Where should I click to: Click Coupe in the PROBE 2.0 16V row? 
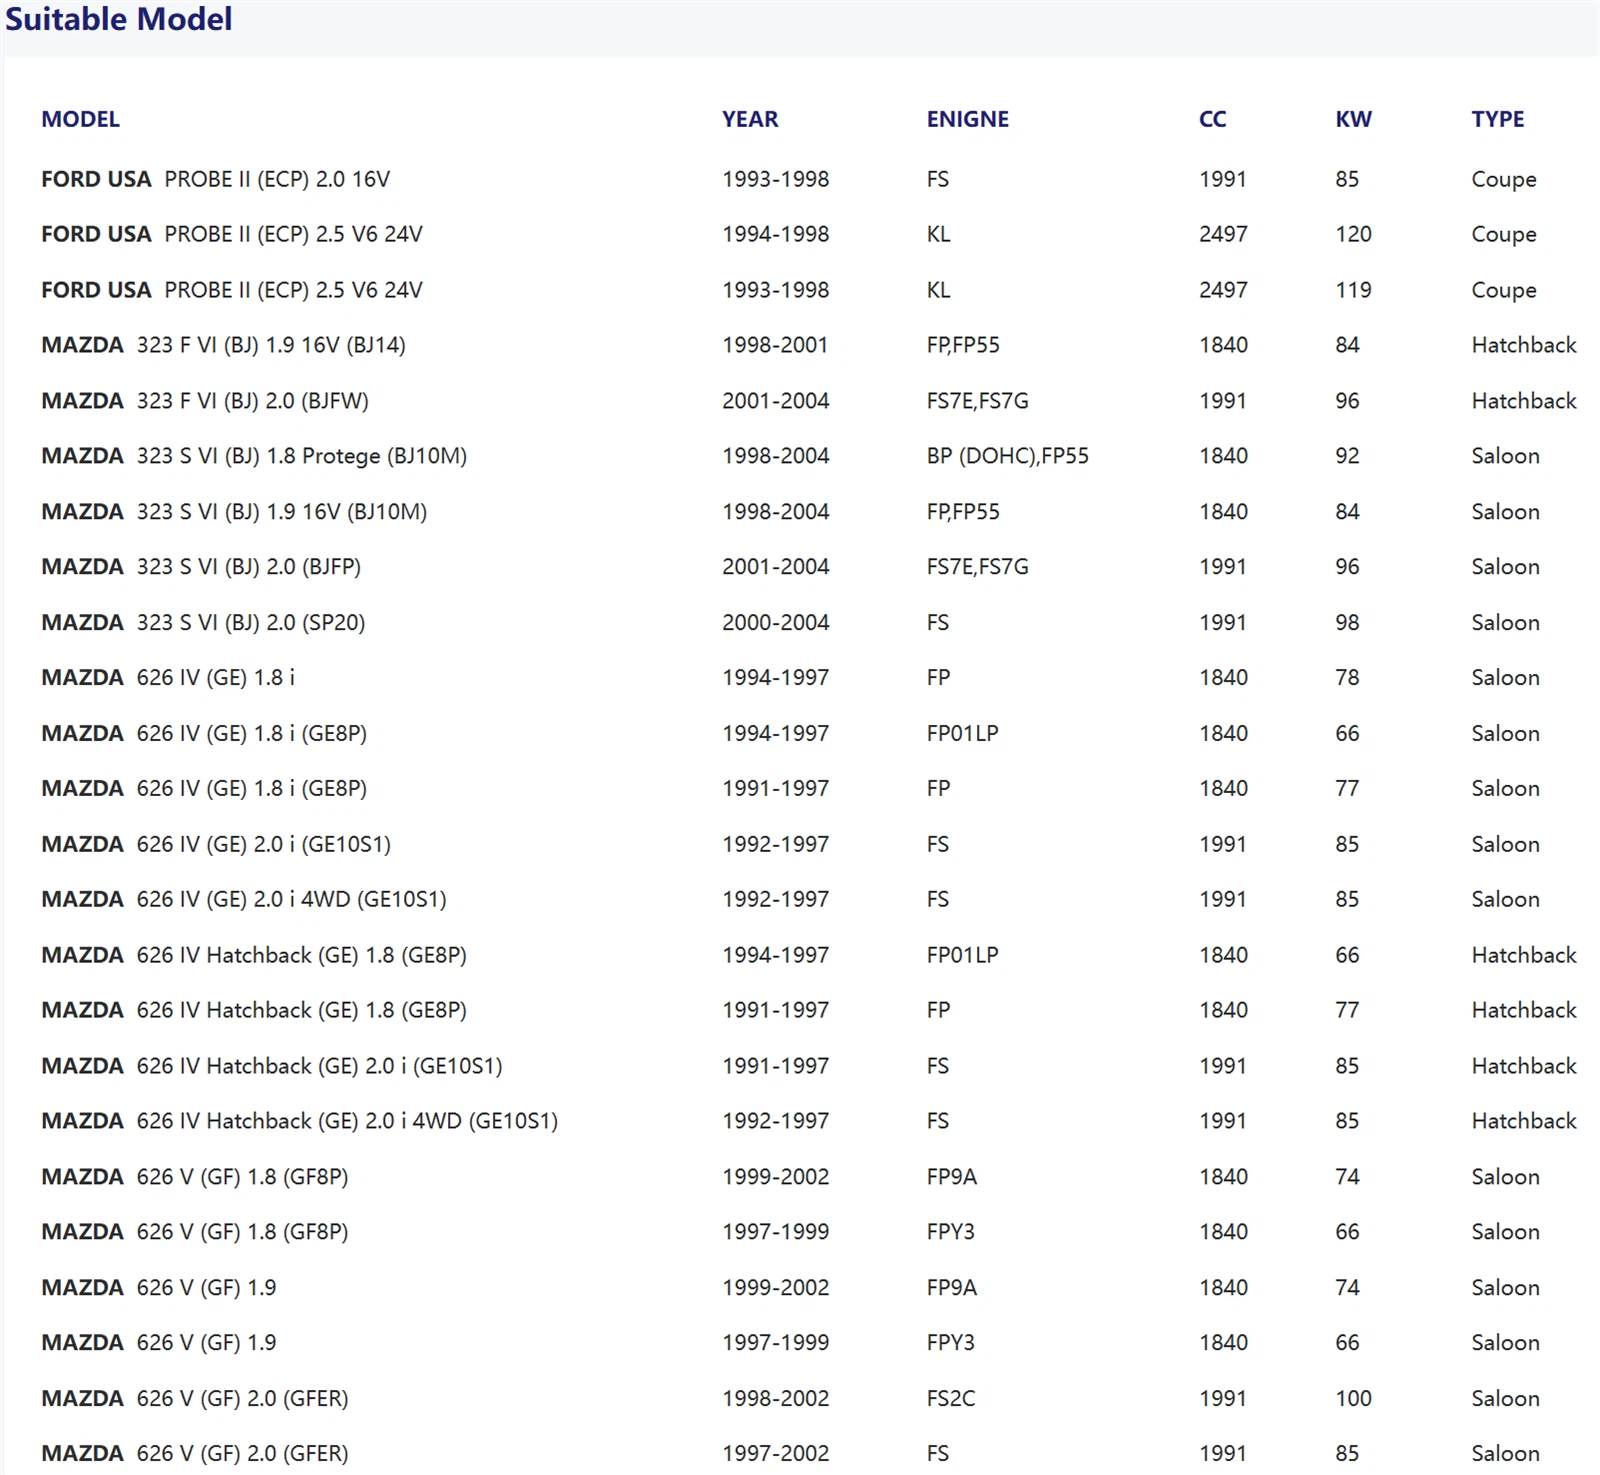[x=1503, y=180]
